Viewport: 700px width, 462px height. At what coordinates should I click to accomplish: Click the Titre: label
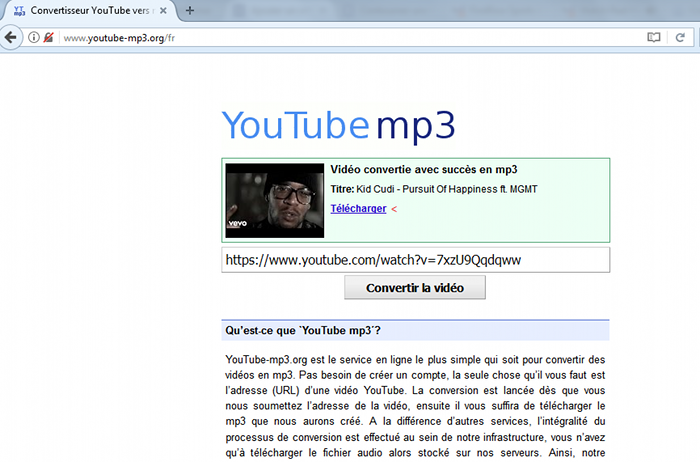(x=342, y=189)
